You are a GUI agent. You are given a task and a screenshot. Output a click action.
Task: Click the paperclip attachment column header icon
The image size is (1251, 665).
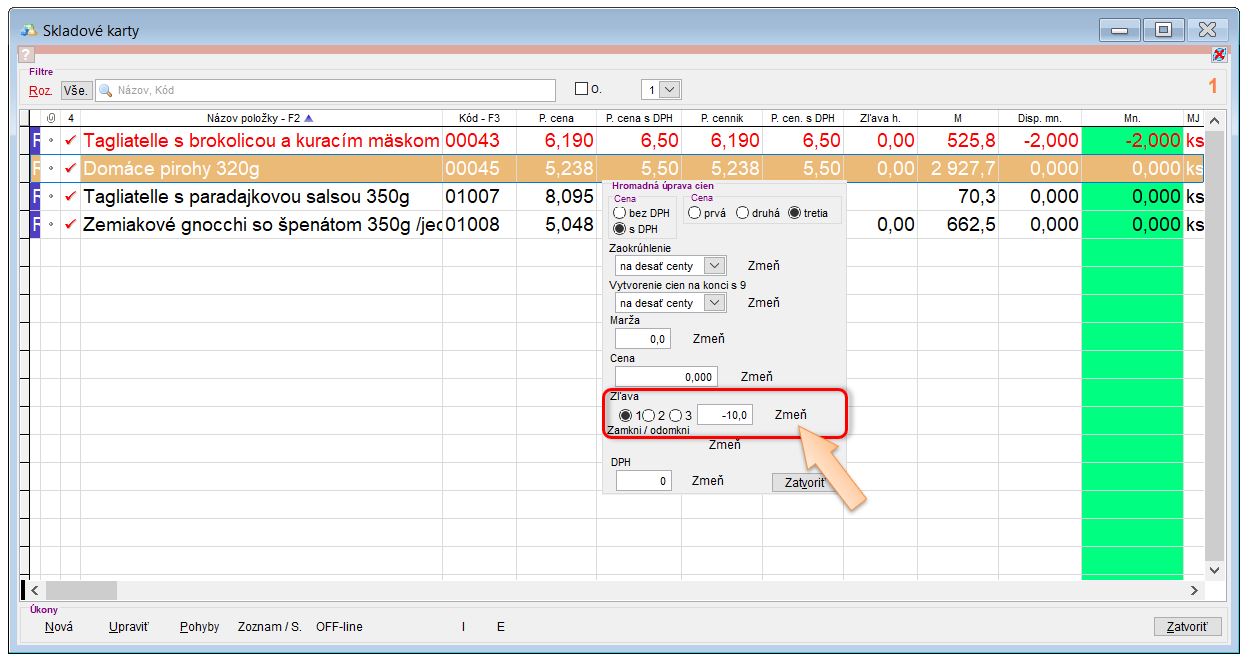tap(51, 118)
